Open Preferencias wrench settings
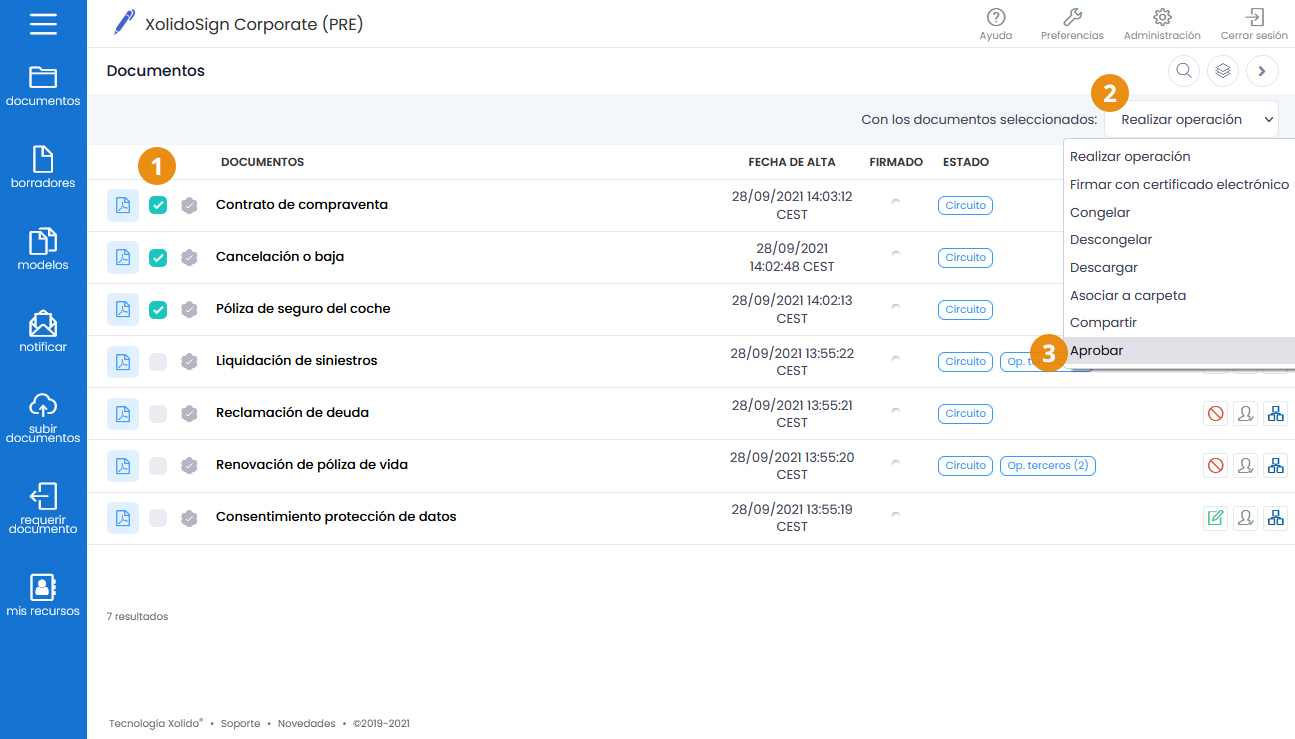1295x739 pixels. [x=1072, y=24]
